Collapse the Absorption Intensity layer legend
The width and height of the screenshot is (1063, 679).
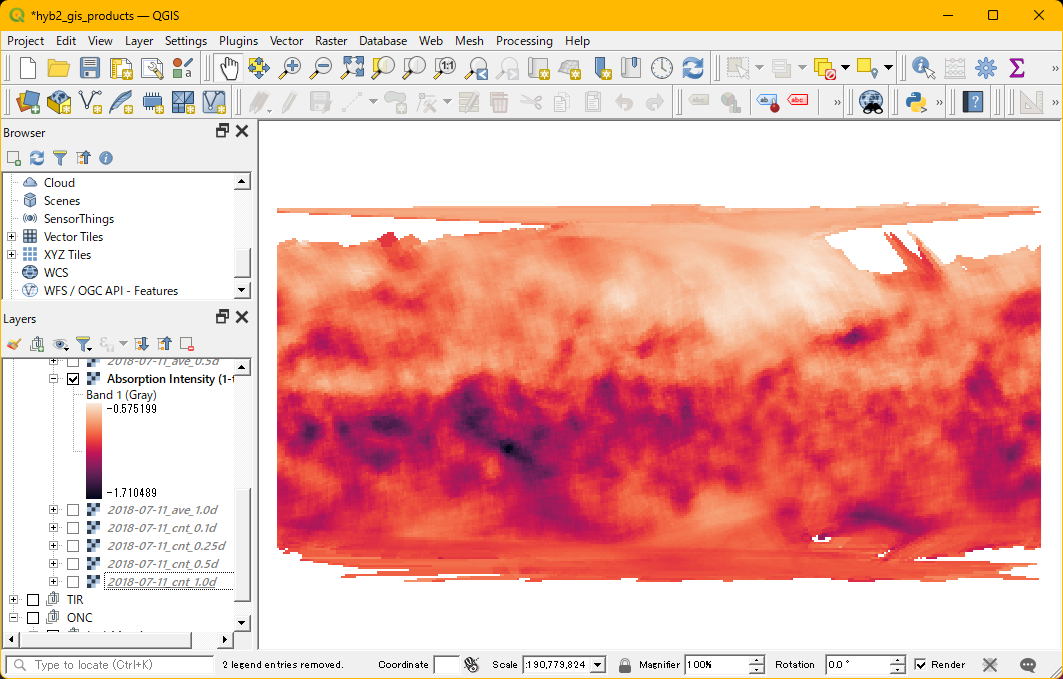[x=53, y=379]
